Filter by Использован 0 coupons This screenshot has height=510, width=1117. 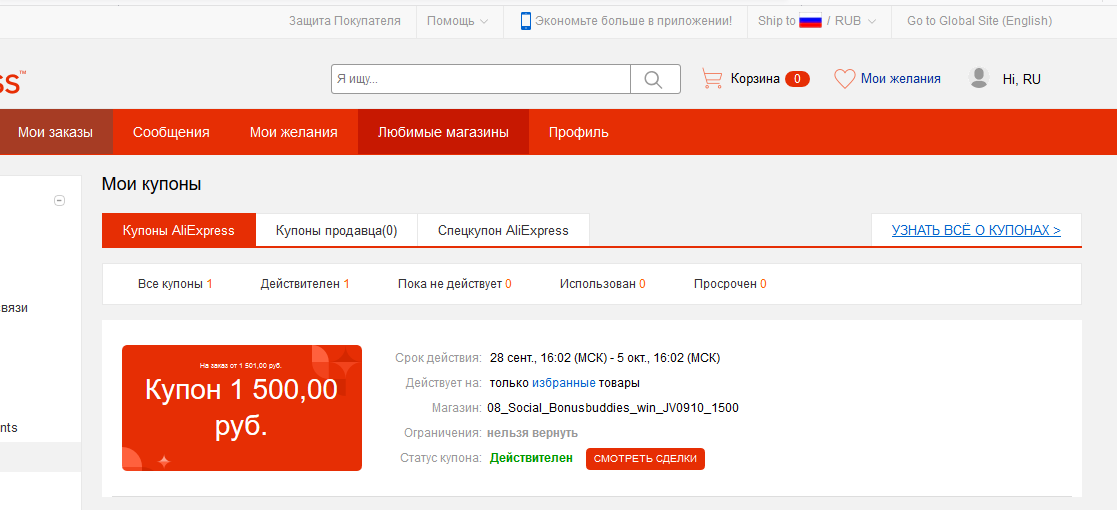(x=603, y=283)
